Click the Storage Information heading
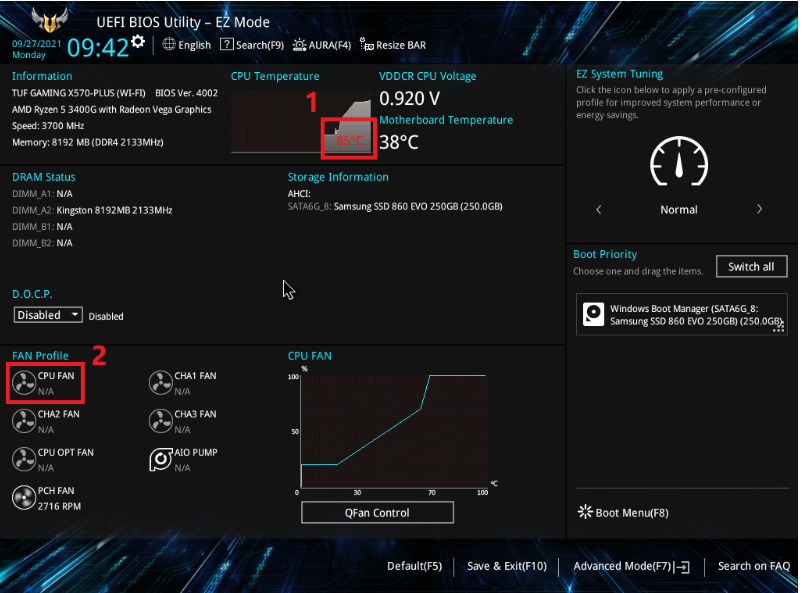The height and width of the screenshot is (593, 804). 338,177
